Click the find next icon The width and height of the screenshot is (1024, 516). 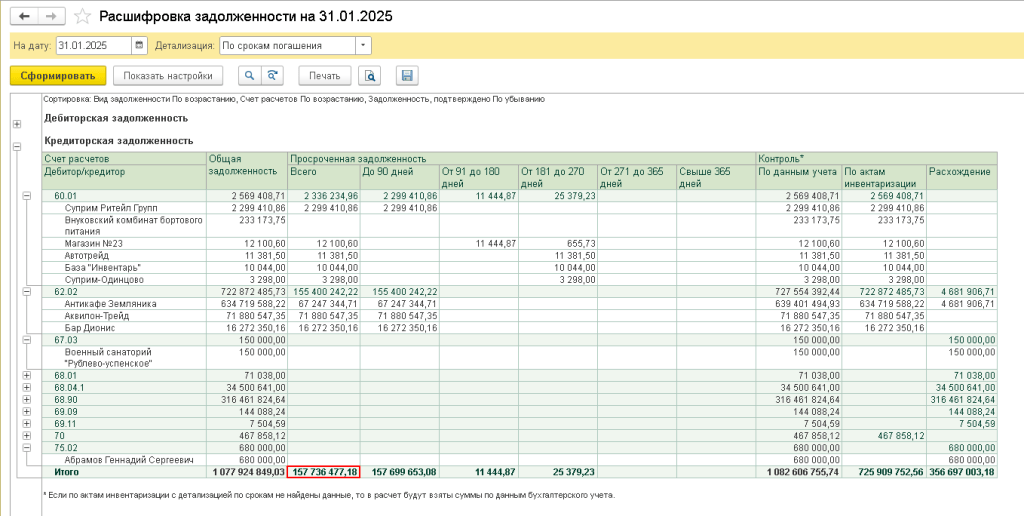coord(272,75)
